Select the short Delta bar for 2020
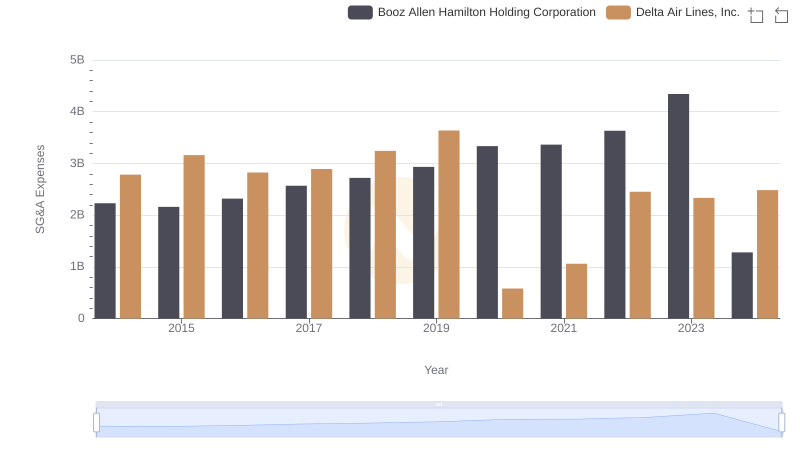The width and height of the screenshot is (800, 461). click(513, 303)
